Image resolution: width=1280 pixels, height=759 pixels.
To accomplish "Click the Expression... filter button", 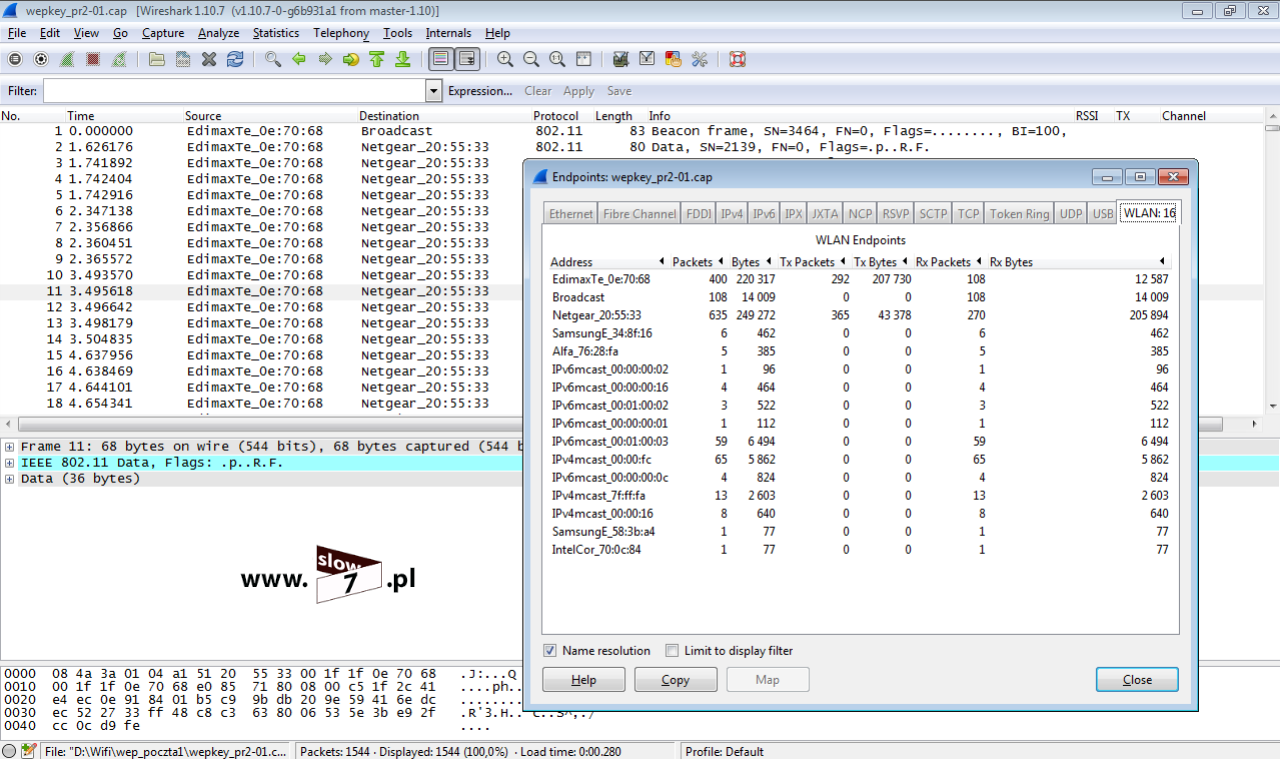I will (480, 91).
